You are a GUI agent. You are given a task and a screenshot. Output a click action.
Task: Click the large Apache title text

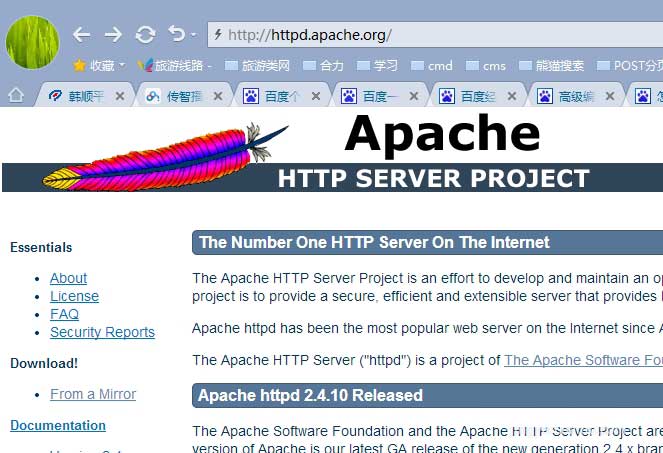[442, 134]
